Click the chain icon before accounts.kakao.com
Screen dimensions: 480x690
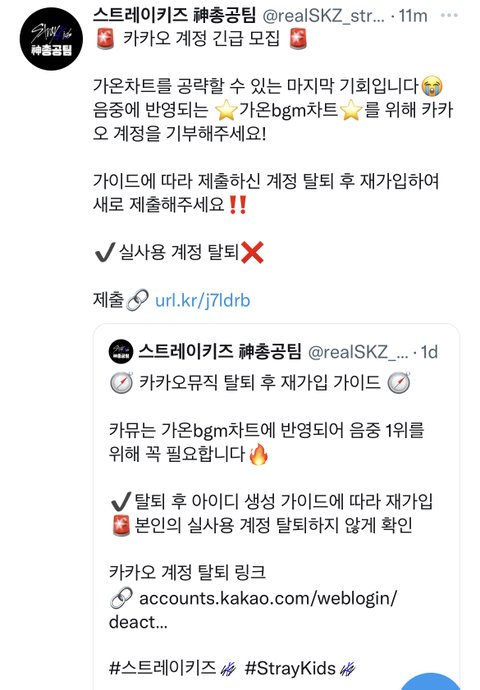tap(121, 598)
